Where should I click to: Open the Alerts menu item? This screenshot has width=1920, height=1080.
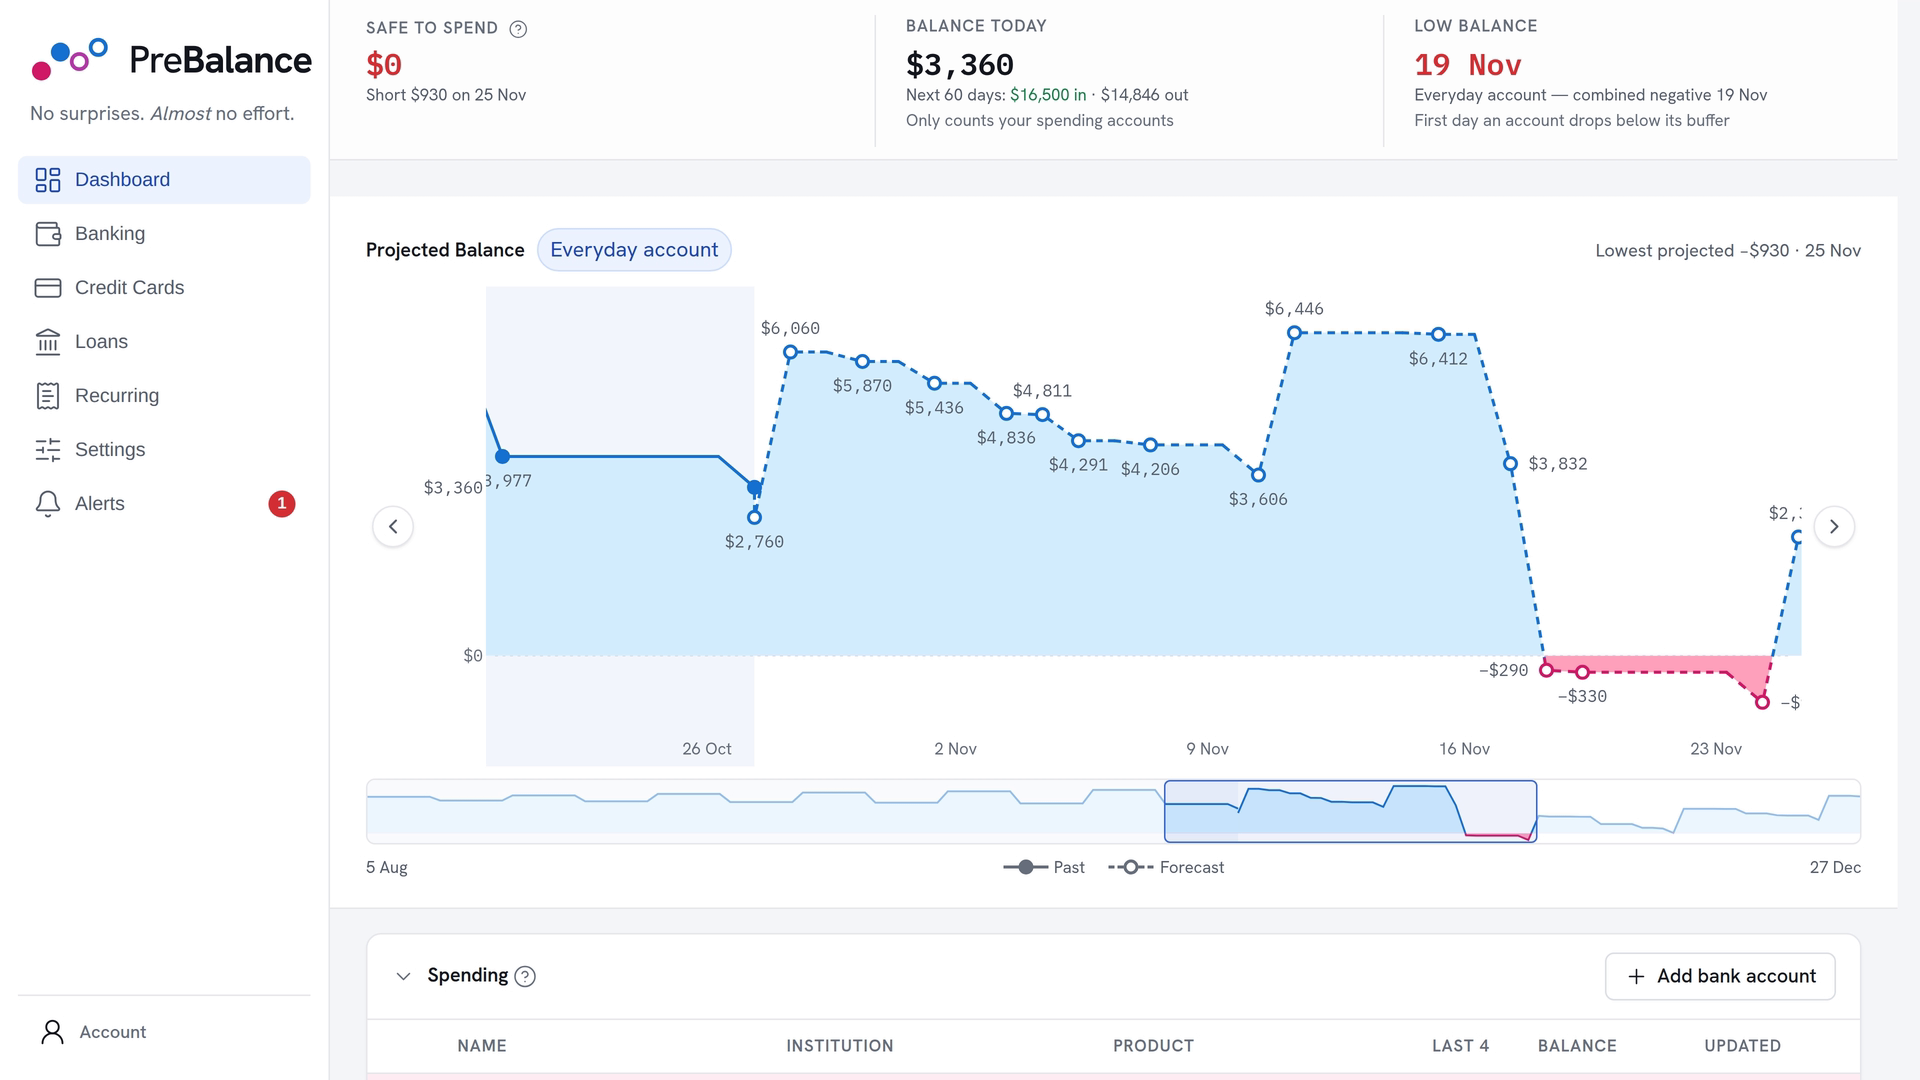coord(164,504)
